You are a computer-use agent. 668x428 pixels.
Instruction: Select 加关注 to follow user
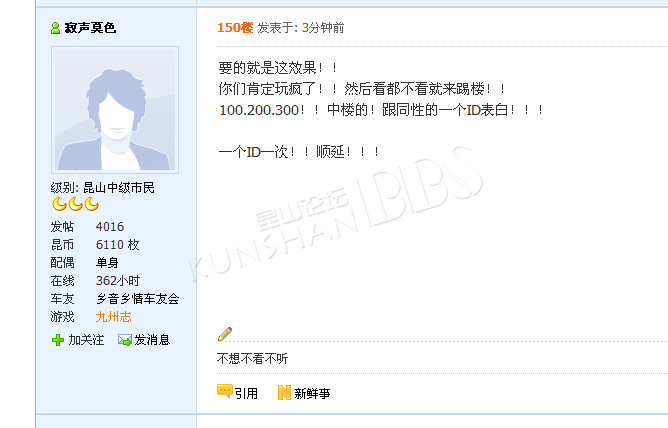point(86,340)
